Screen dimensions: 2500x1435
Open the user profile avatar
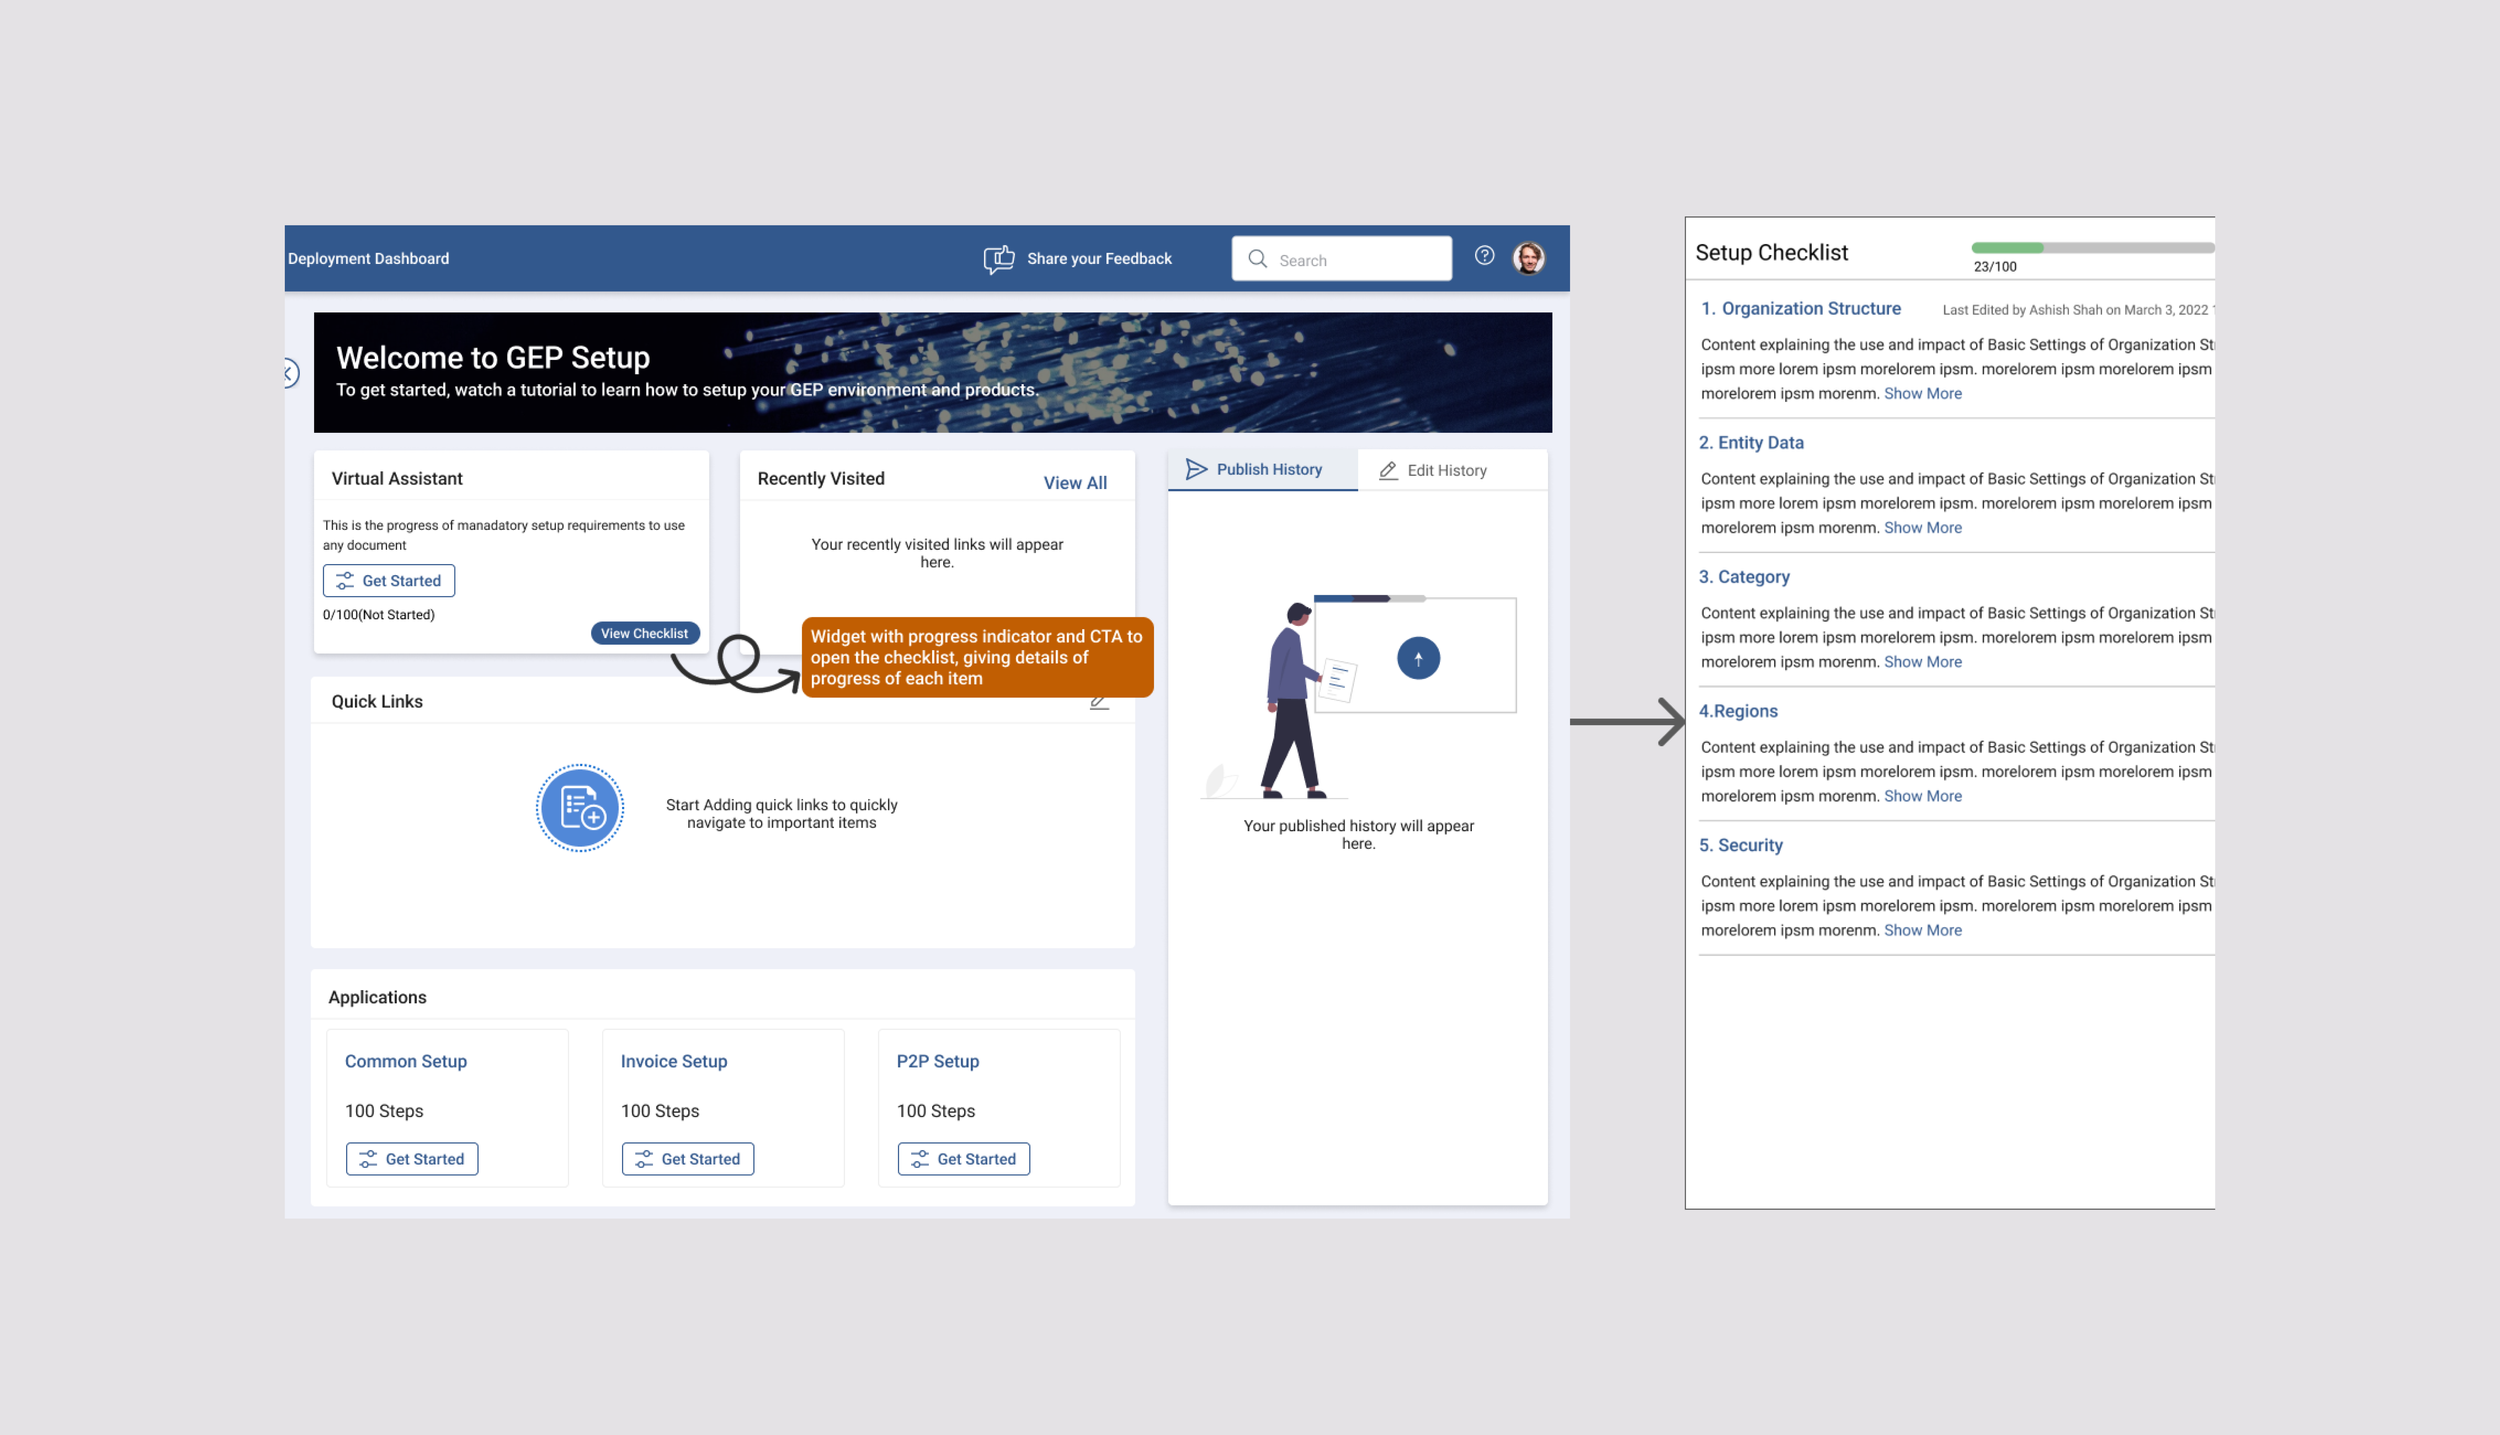click(x=1528, y=258)
